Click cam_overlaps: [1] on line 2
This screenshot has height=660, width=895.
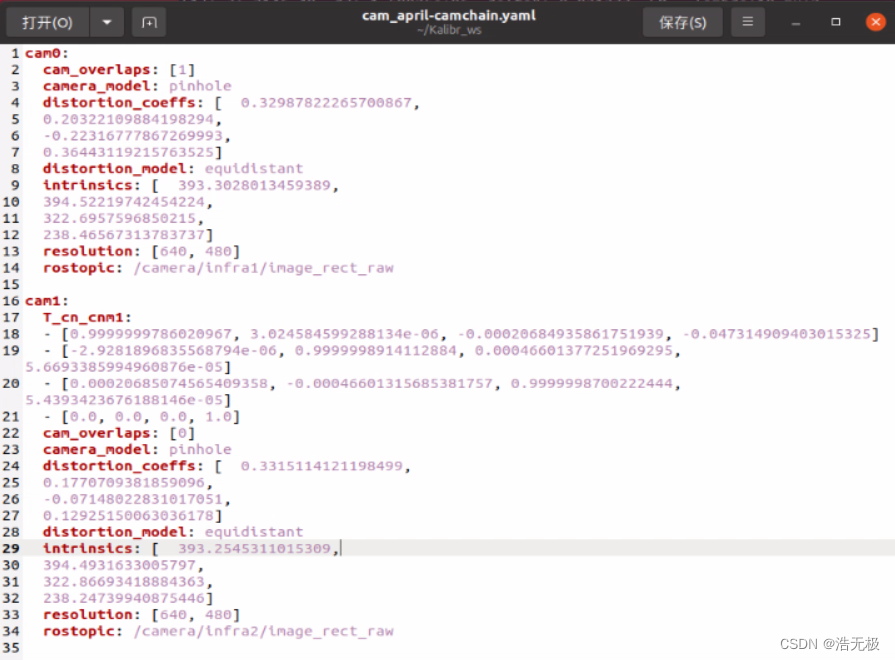(x=119, y=70)
